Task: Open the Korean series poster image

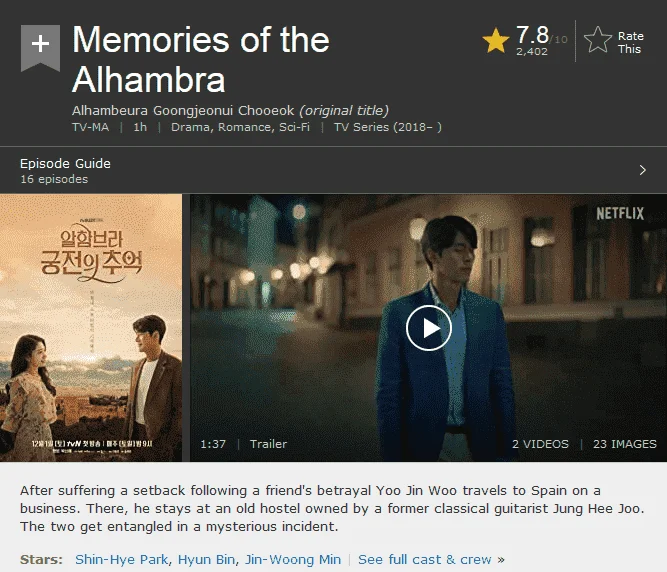Action: point(91,327)
